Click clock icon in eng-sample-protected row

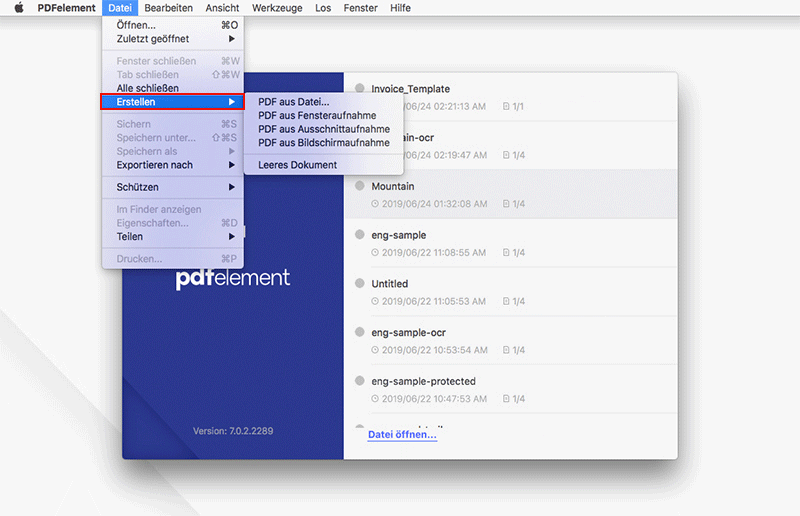(x=375, y=399)
